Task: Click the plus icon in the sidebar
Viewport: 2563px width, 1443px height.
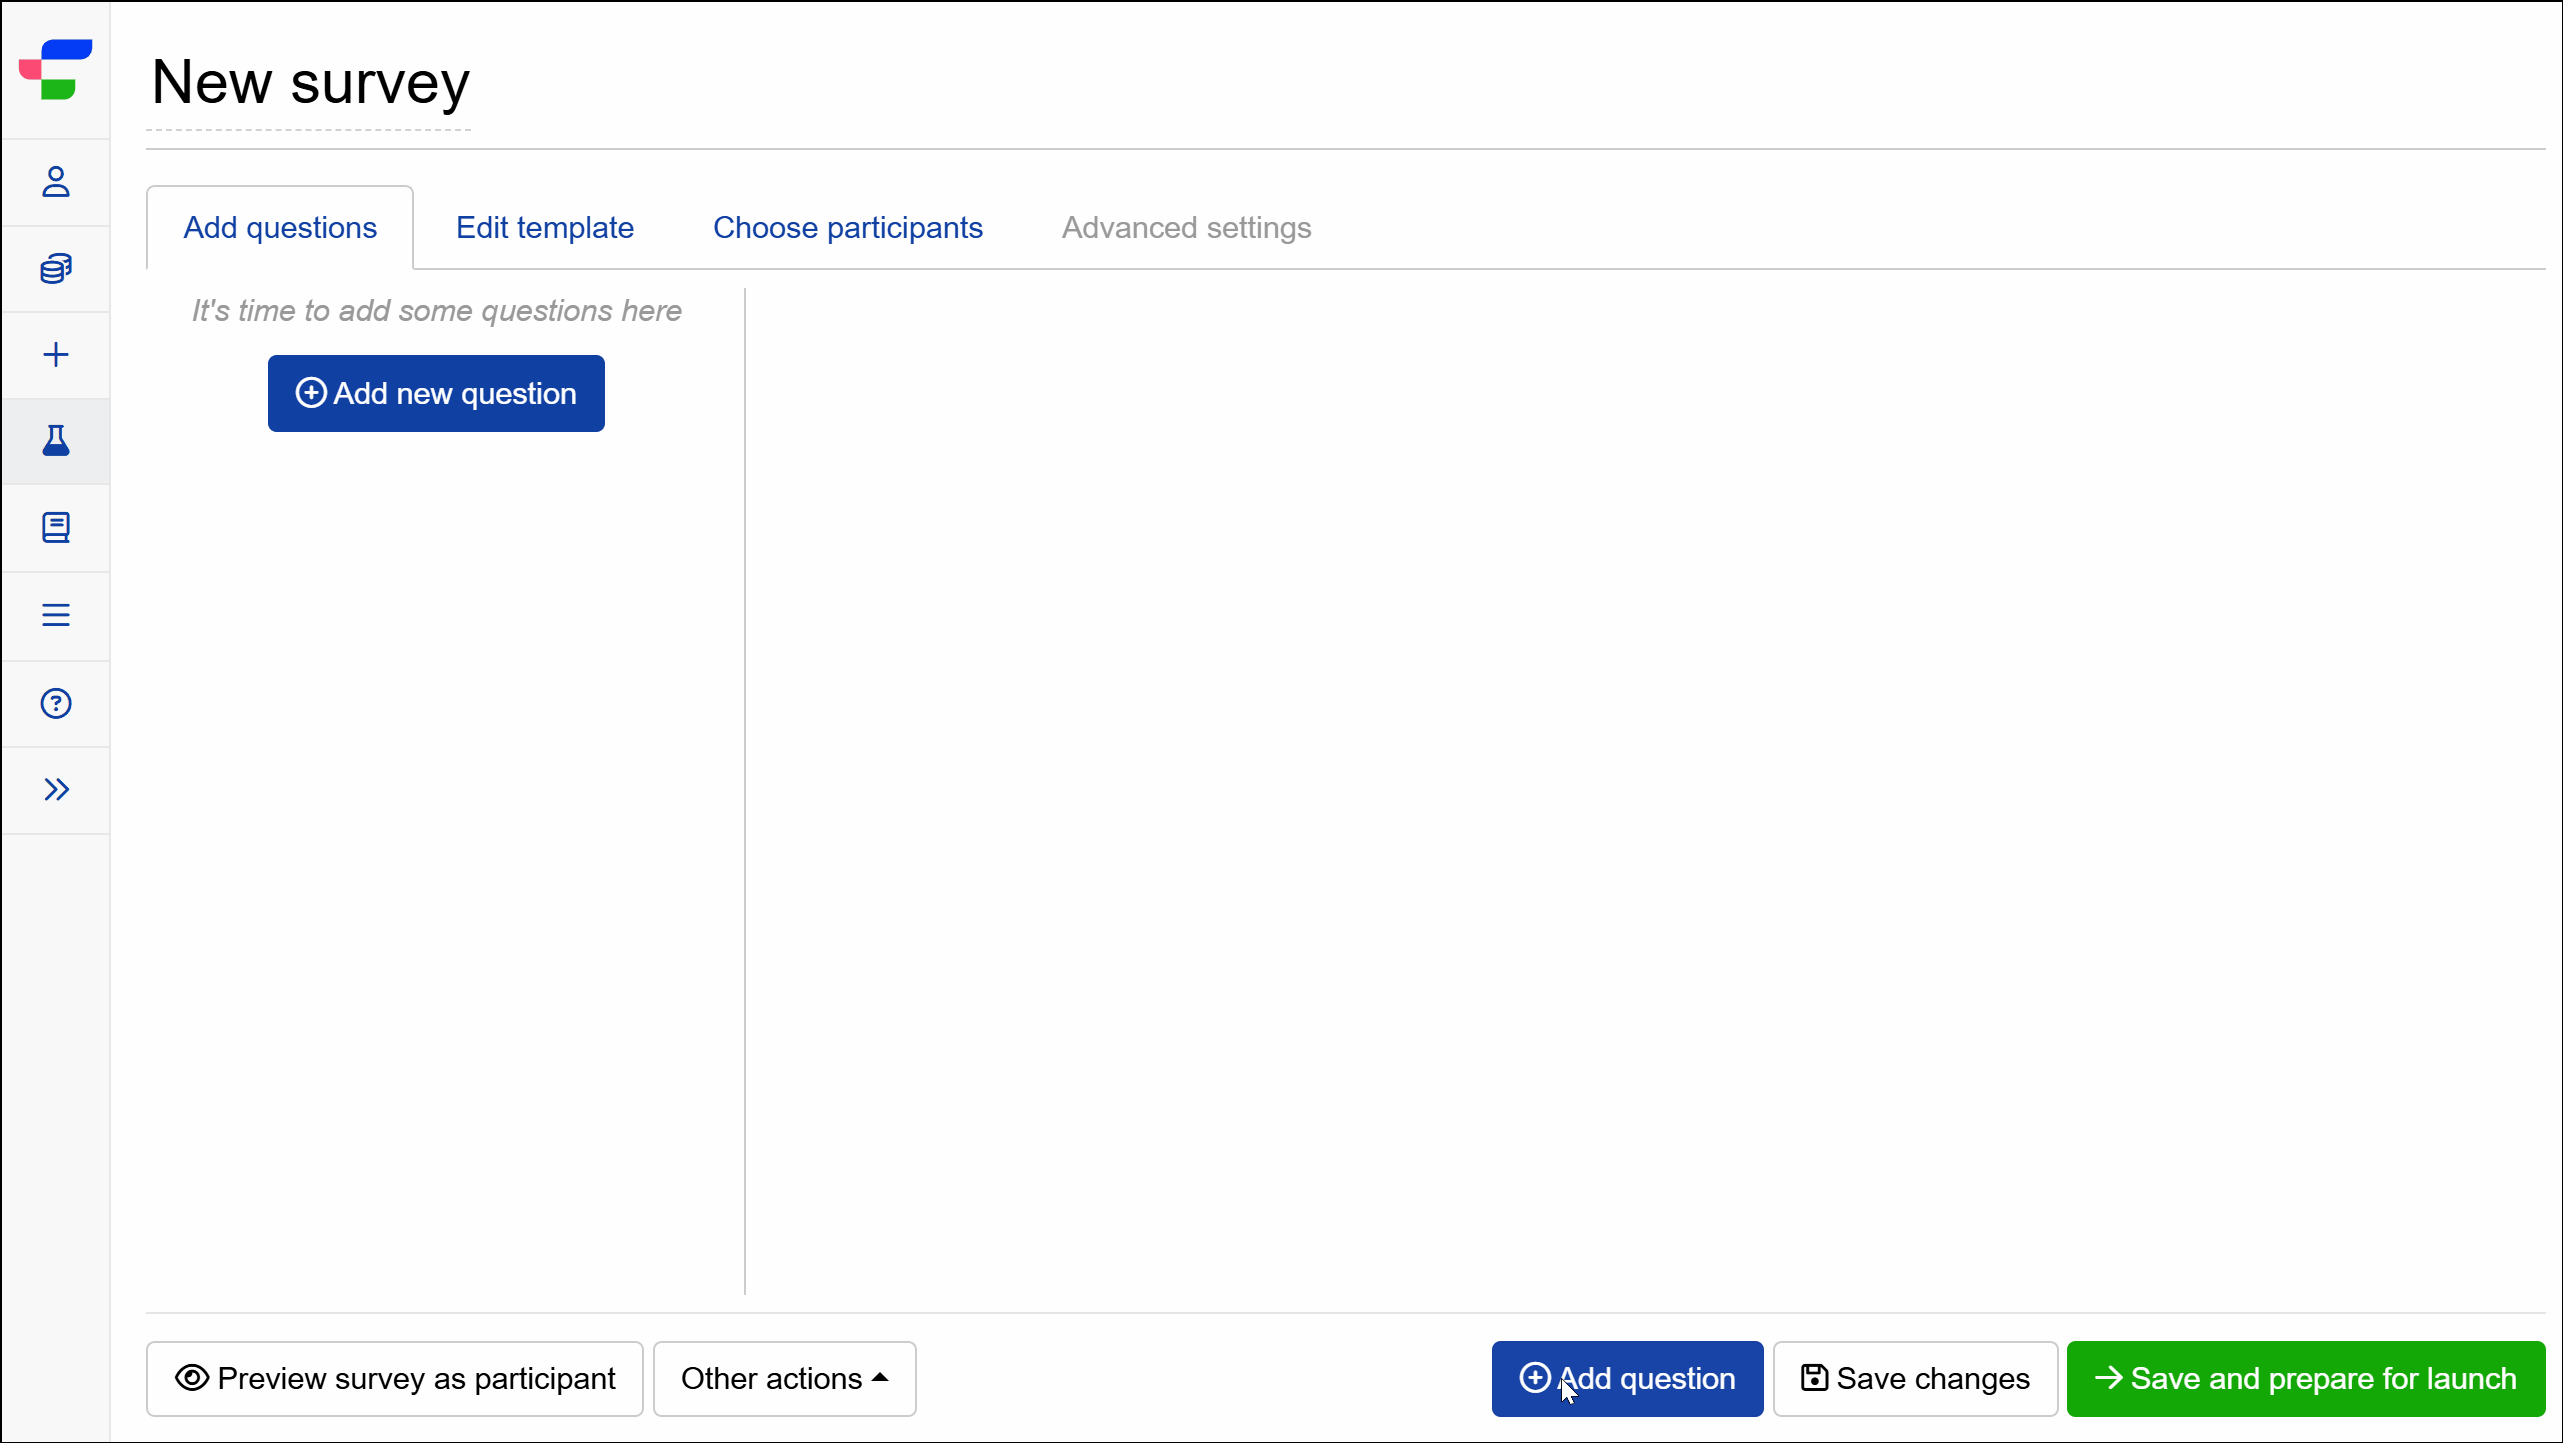Action: [56, 355]
